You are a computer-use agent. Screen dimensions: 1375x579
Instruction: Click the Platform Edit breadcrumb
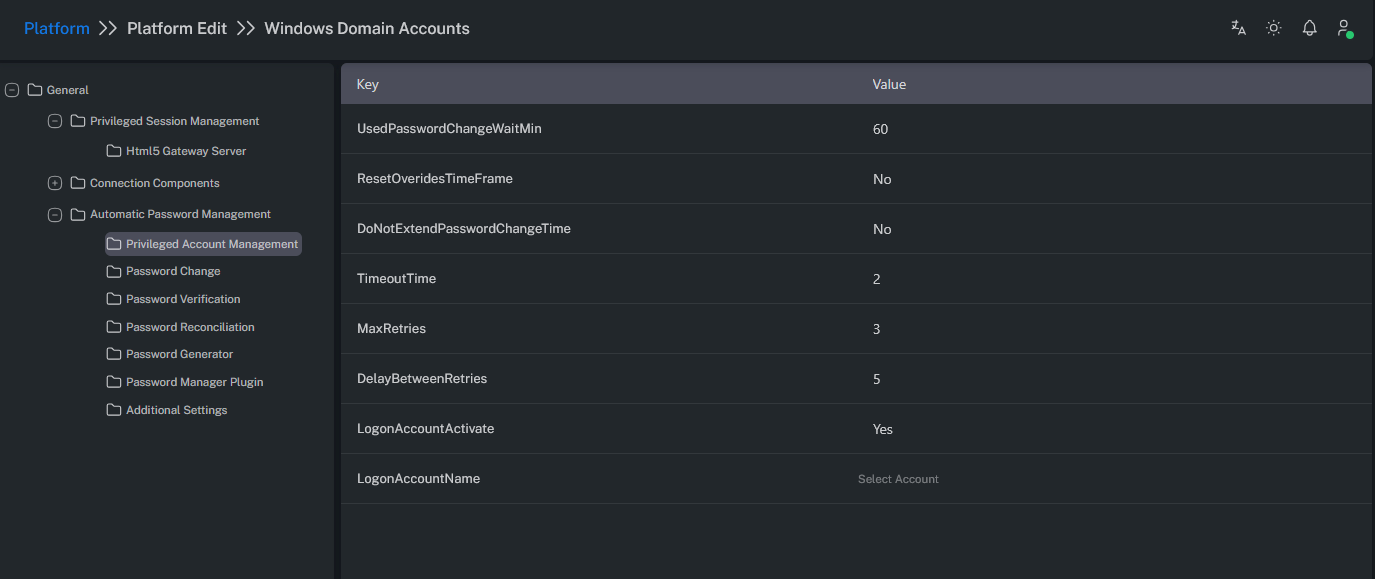coord(177,28)
